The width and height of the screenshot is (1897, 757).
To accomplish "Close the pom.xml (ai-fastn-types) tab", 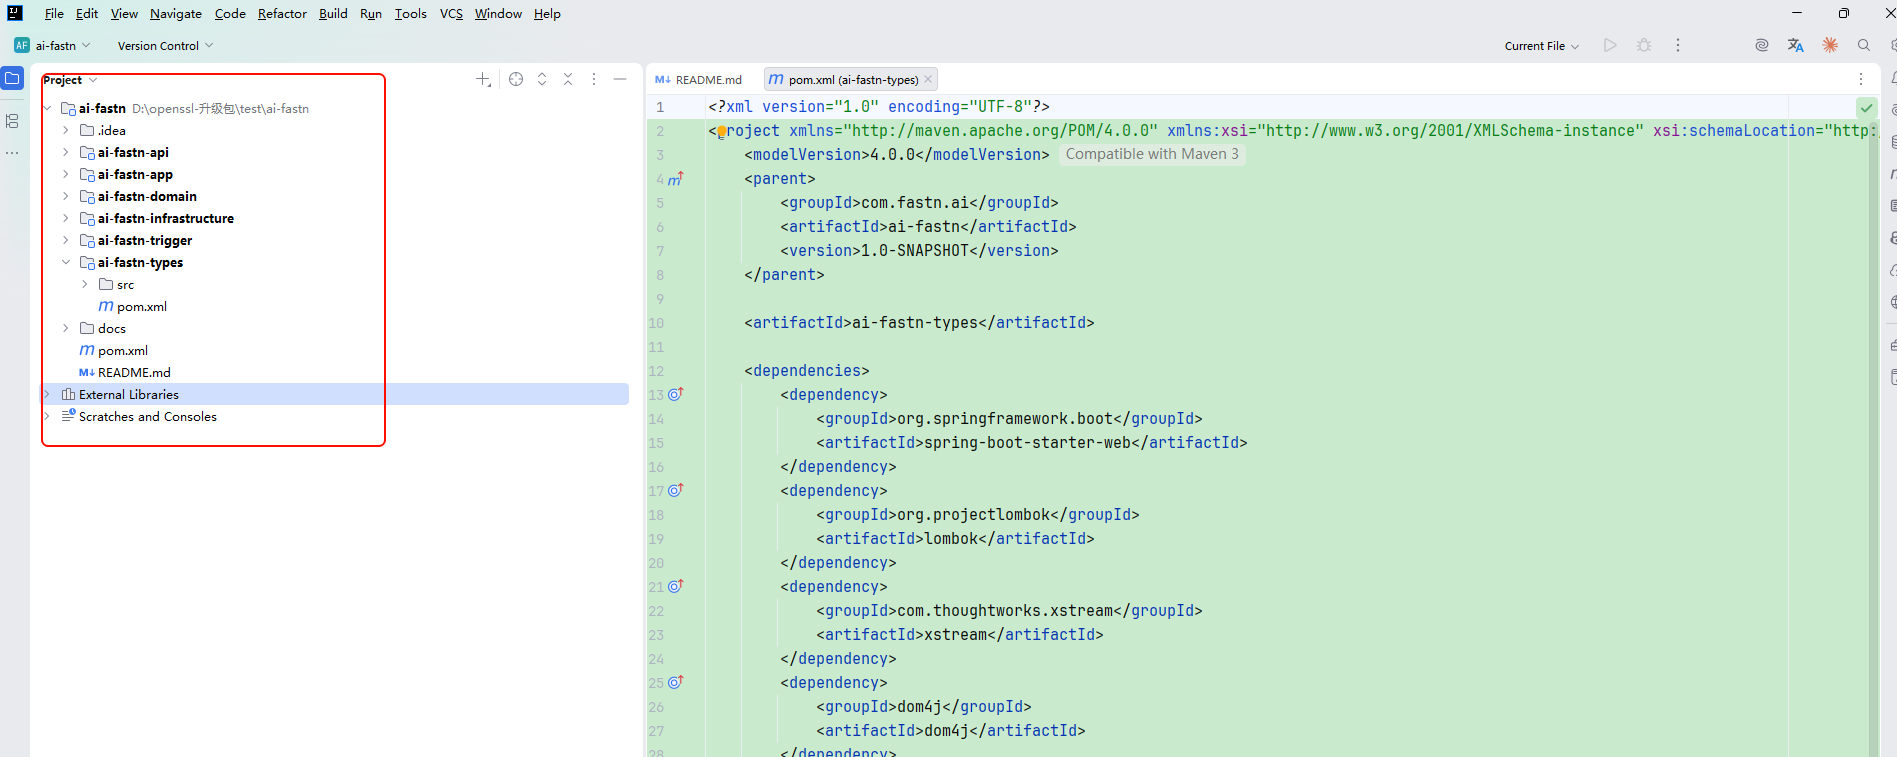I will [928, 79].
